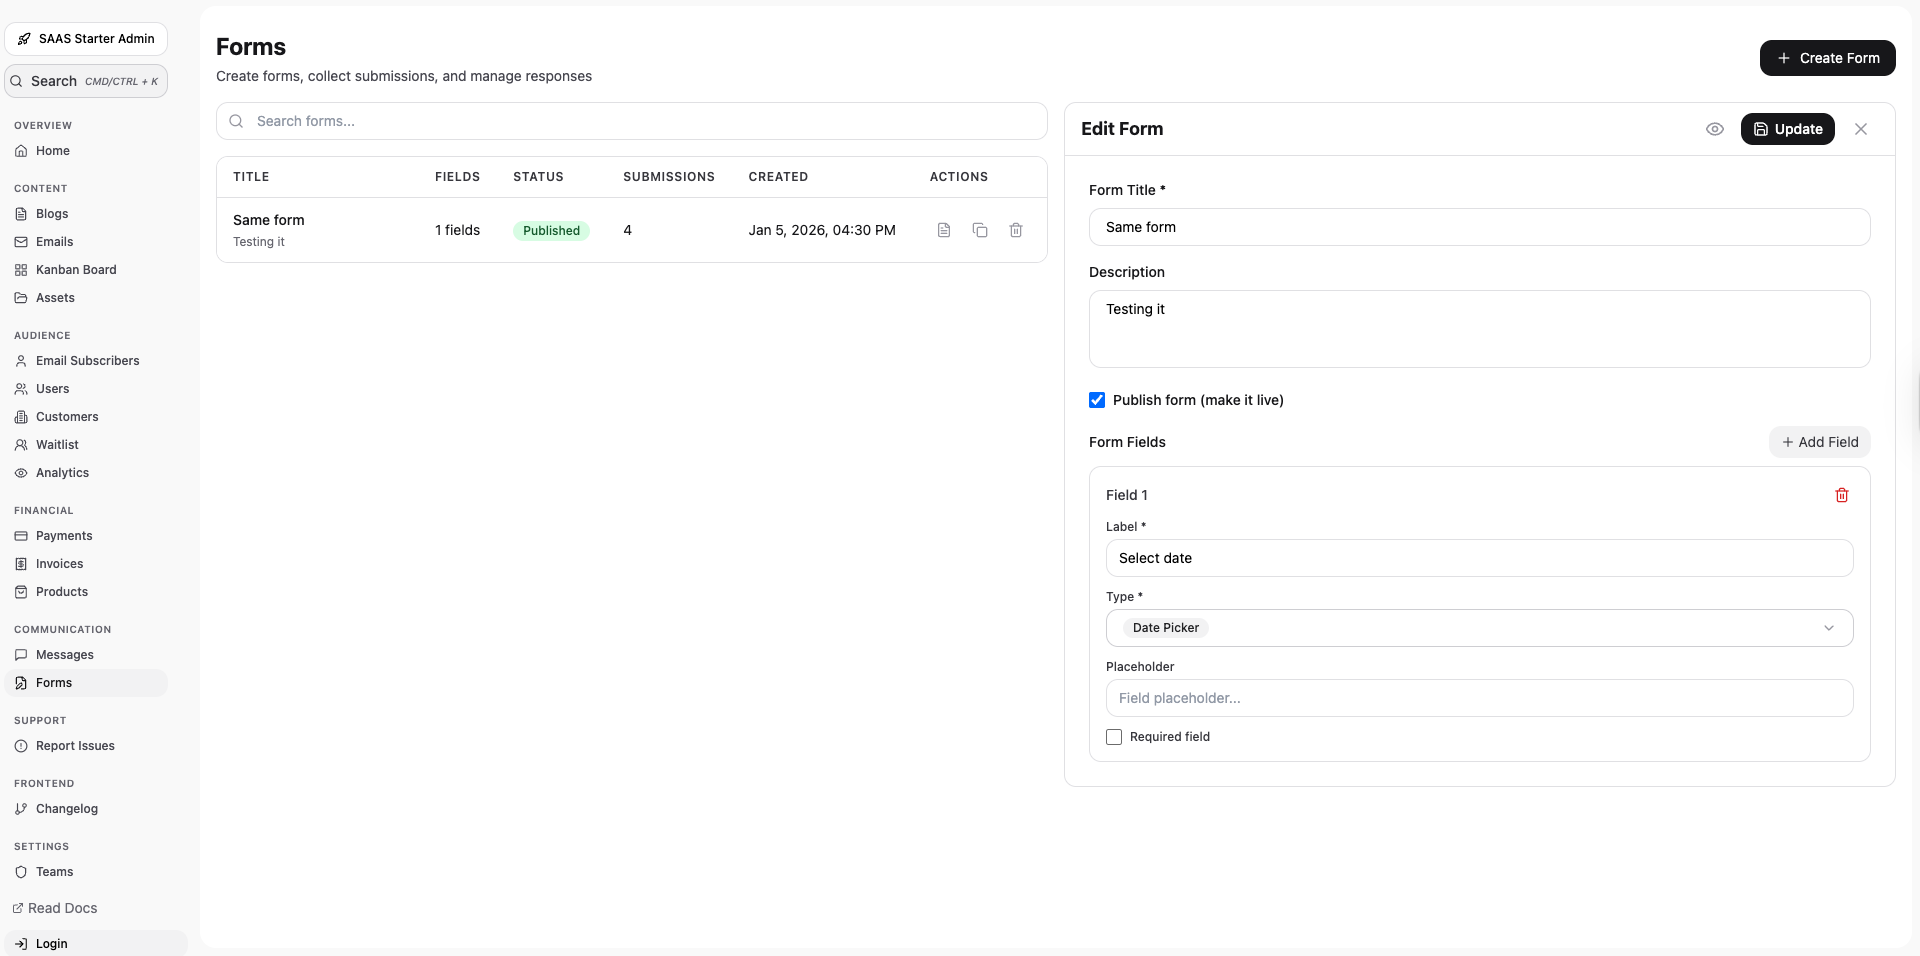Duplicate the Same form via copy icon
The width and height of the screenshot is (1920, 956).
[980, 230]
